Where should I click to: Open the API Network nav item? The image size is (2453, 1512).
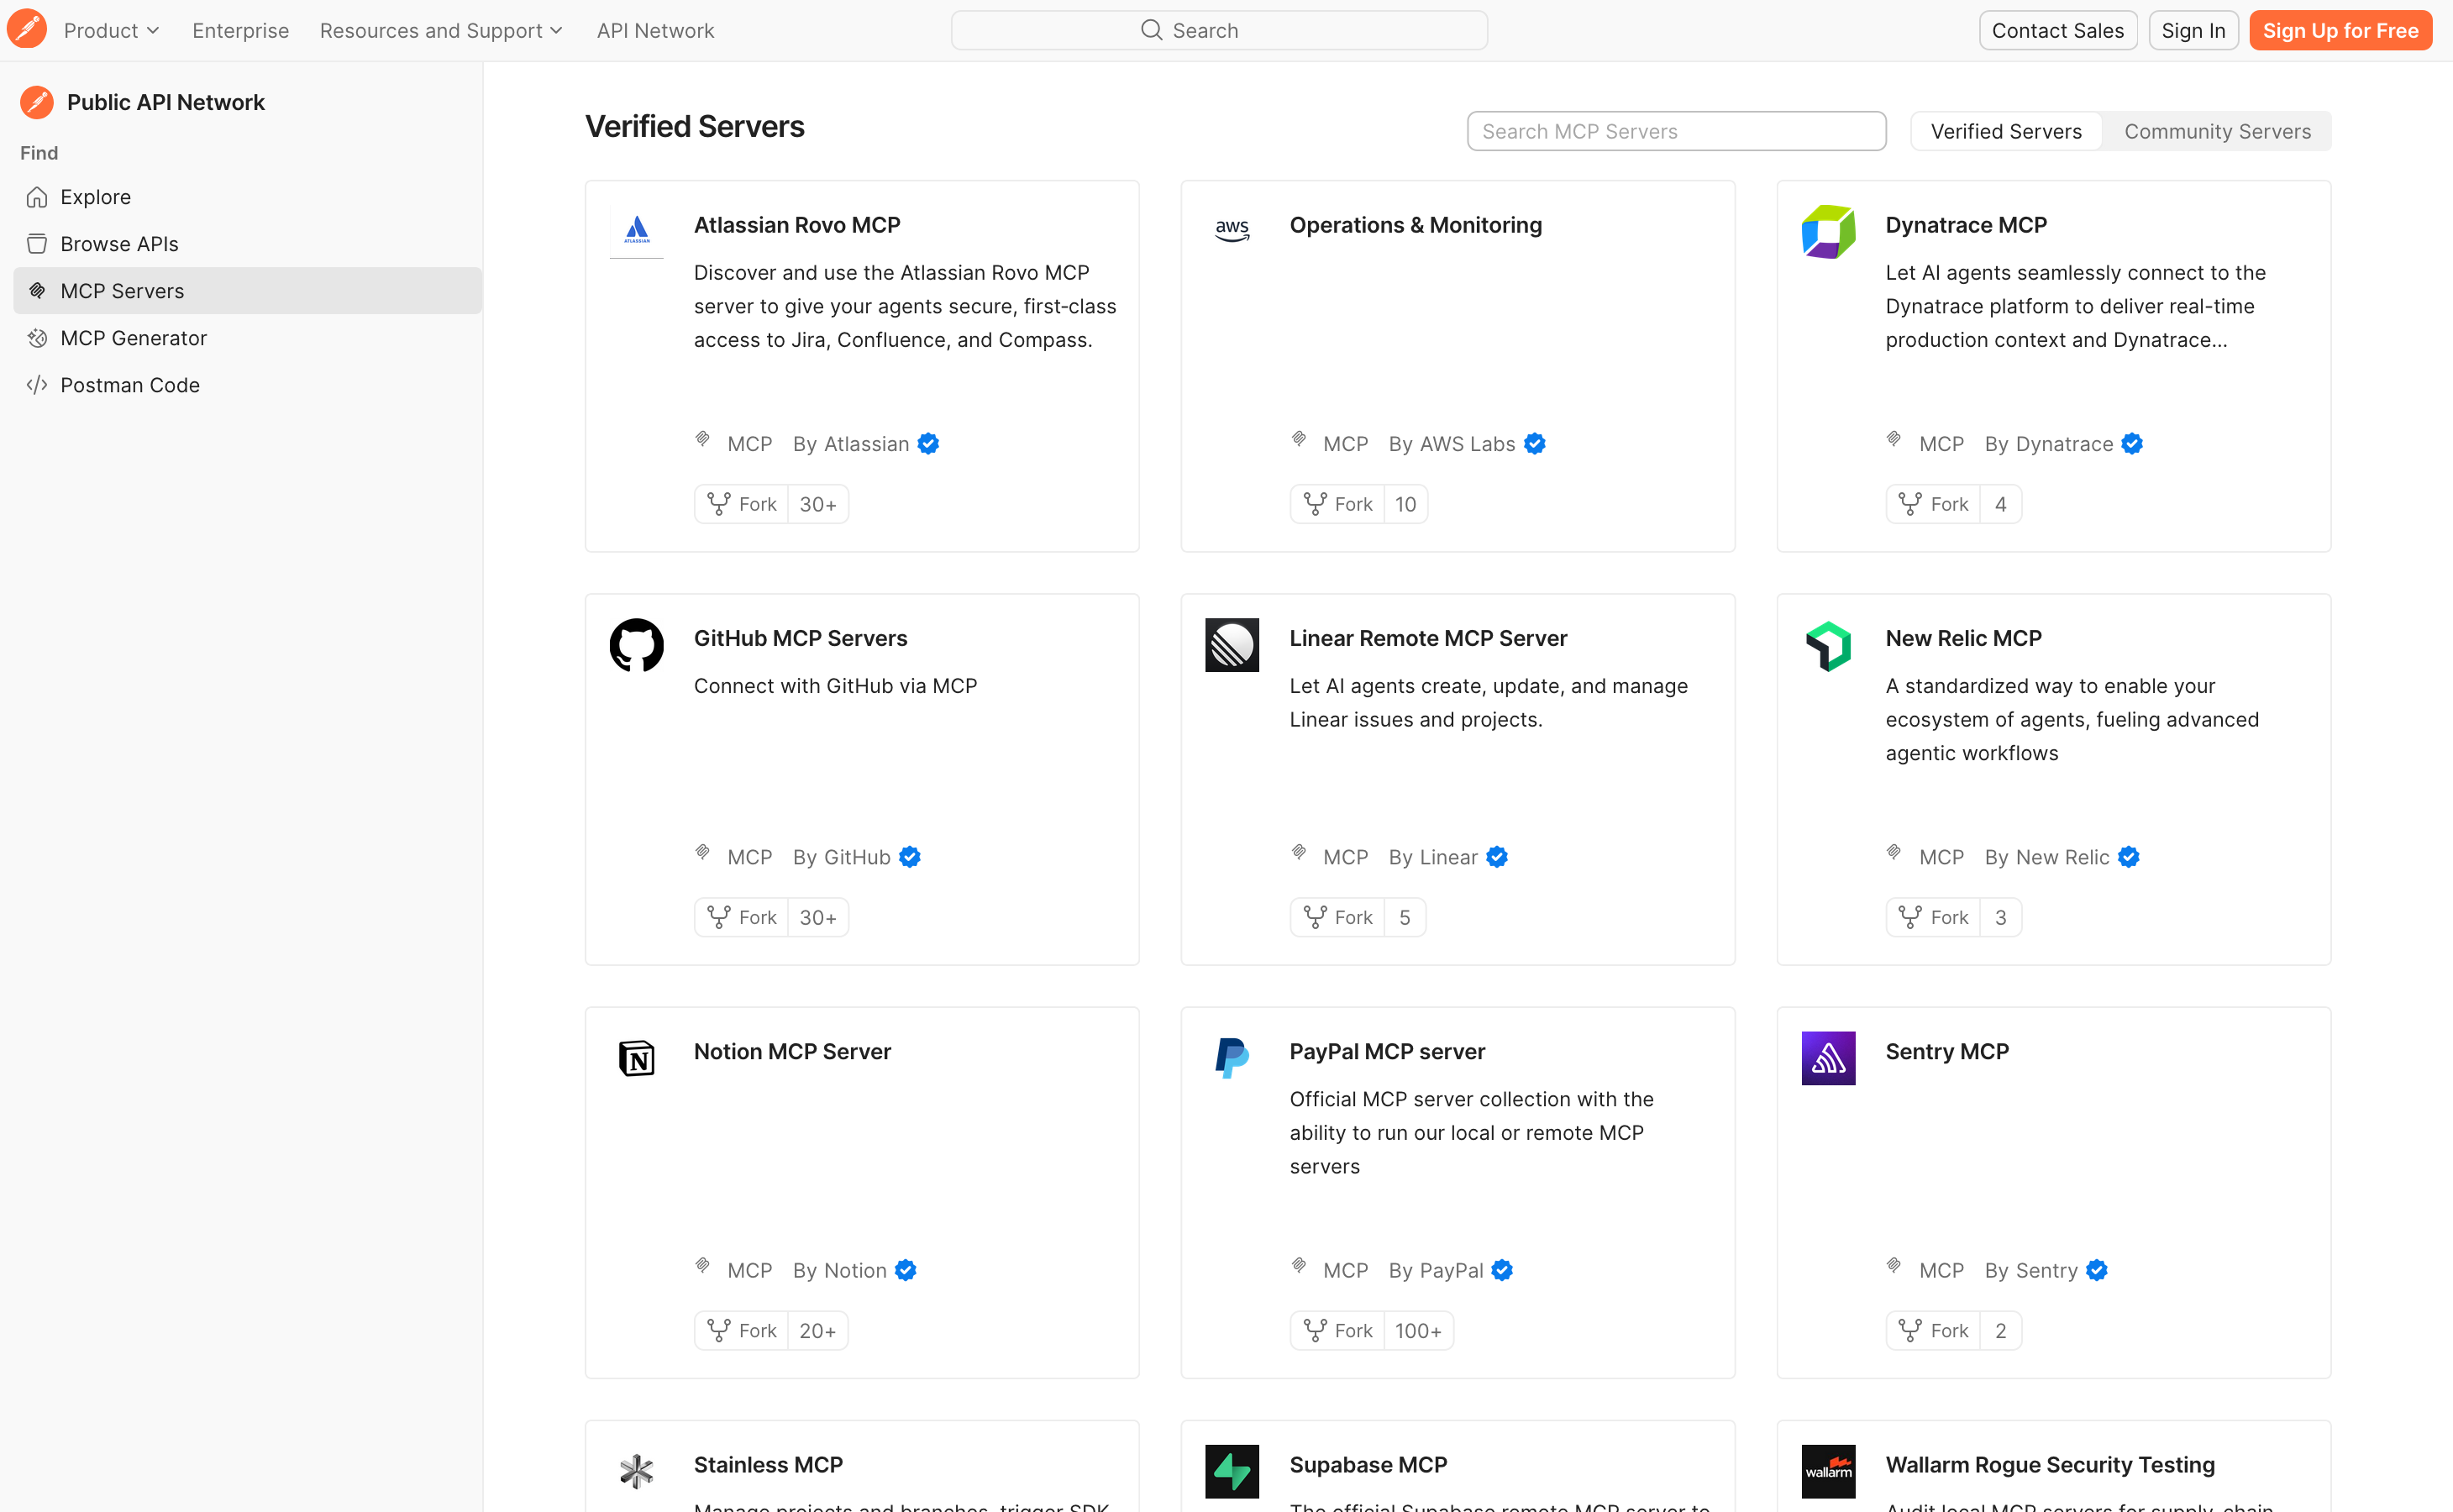pos(656,30)
